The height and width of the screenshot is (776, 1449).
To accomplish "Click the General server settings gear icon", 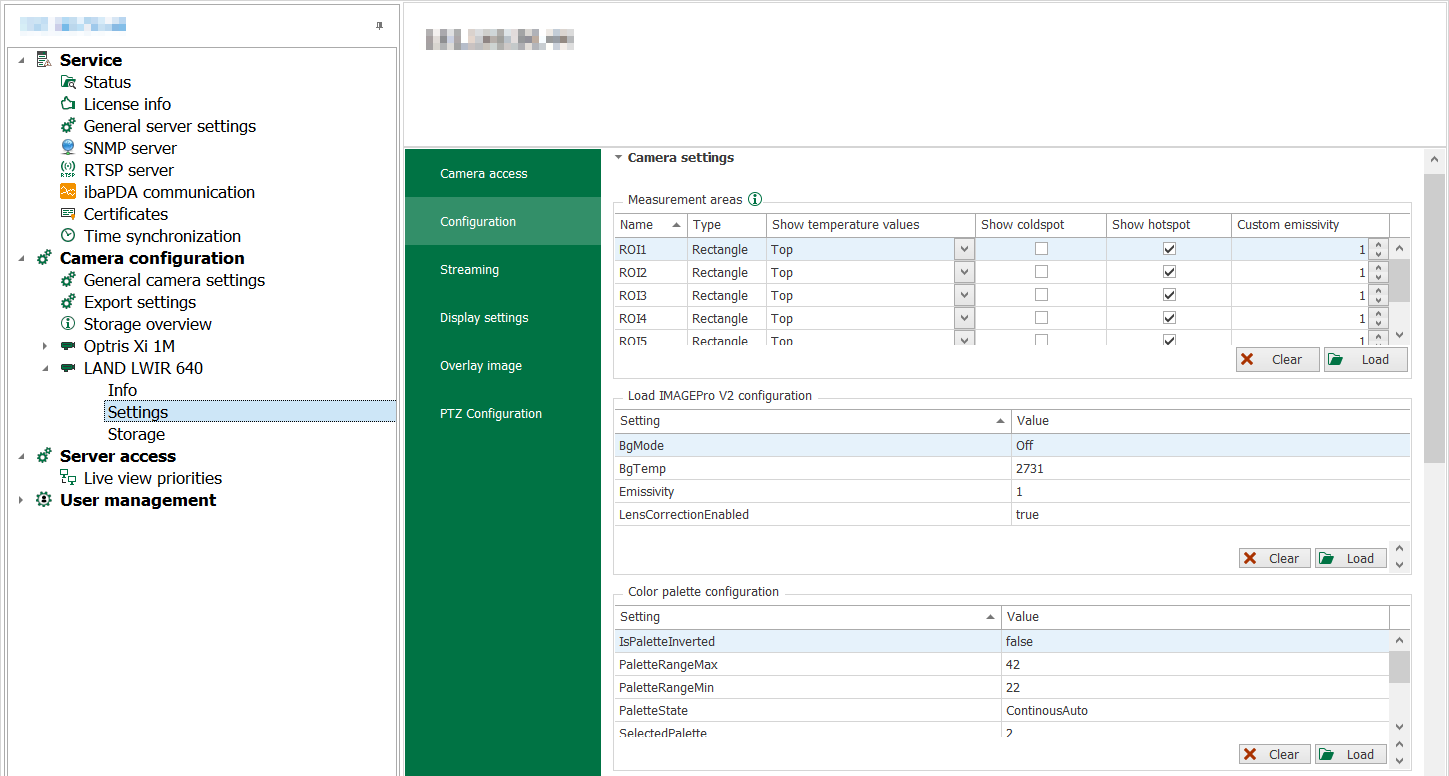I will click(x=68, y=126).
